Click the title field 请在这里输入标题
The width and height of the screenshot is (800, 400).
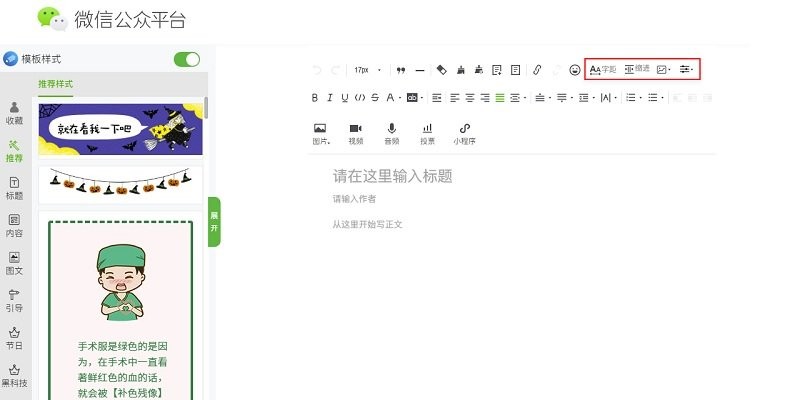[393, 176]
